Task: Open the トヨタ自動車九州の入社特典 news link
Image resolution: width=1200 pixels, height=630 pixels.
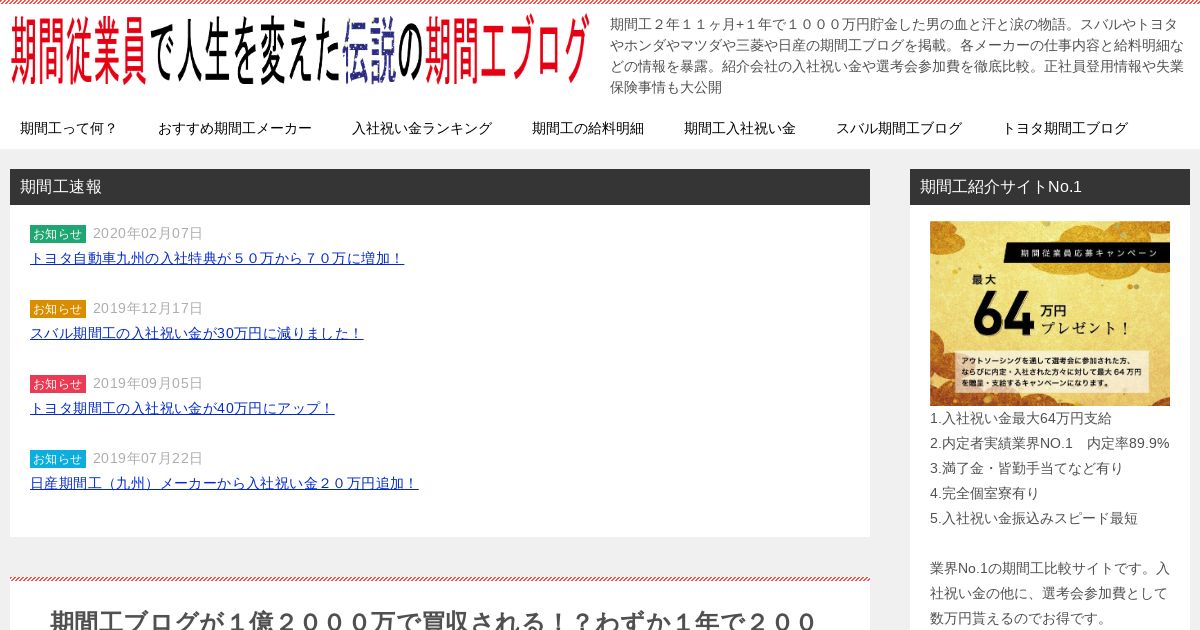Action: [217, 258]
